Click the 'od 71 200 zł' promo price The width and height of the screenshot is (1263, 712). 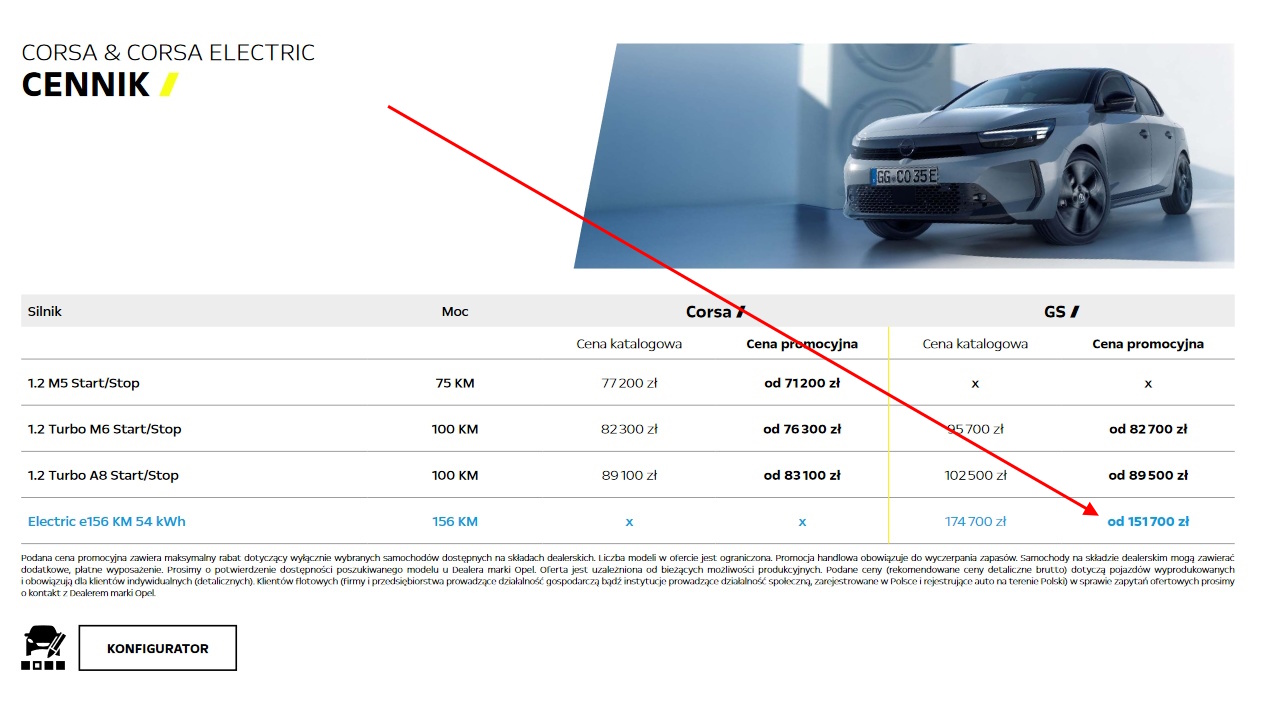tap(802, 383)
